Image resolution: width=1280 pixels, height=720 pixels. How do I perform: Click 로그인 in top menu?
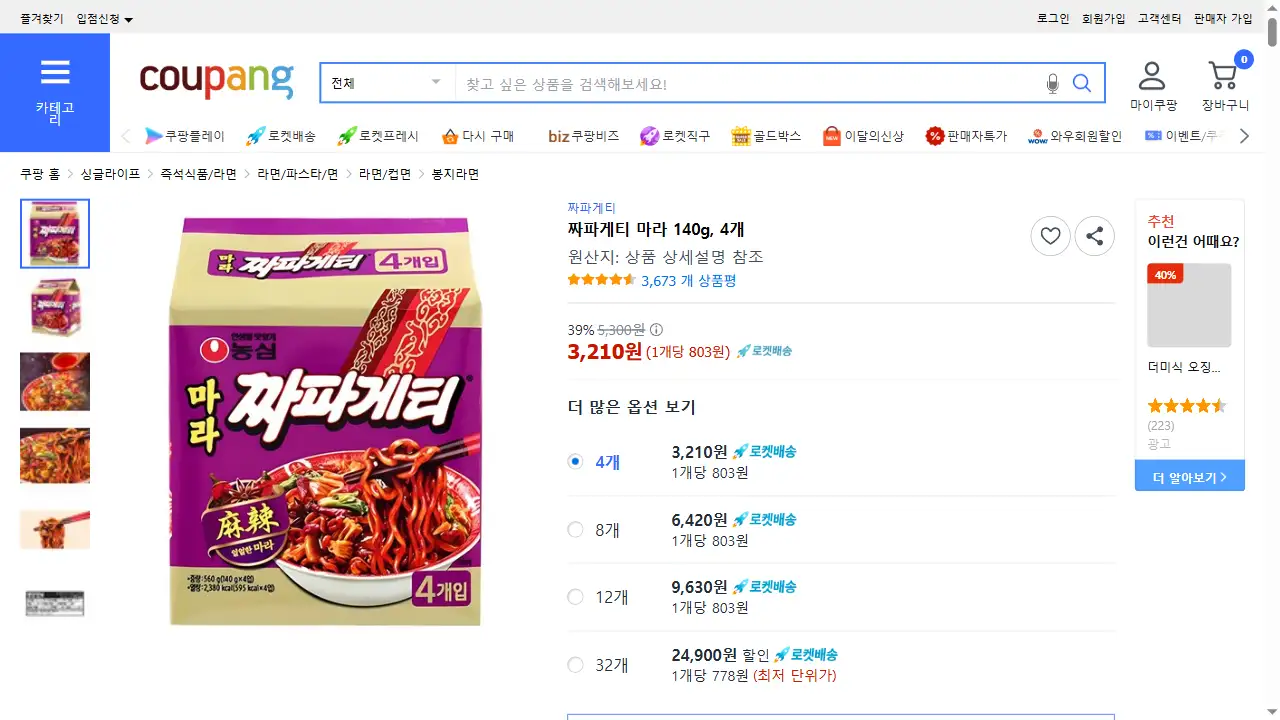1053,19
